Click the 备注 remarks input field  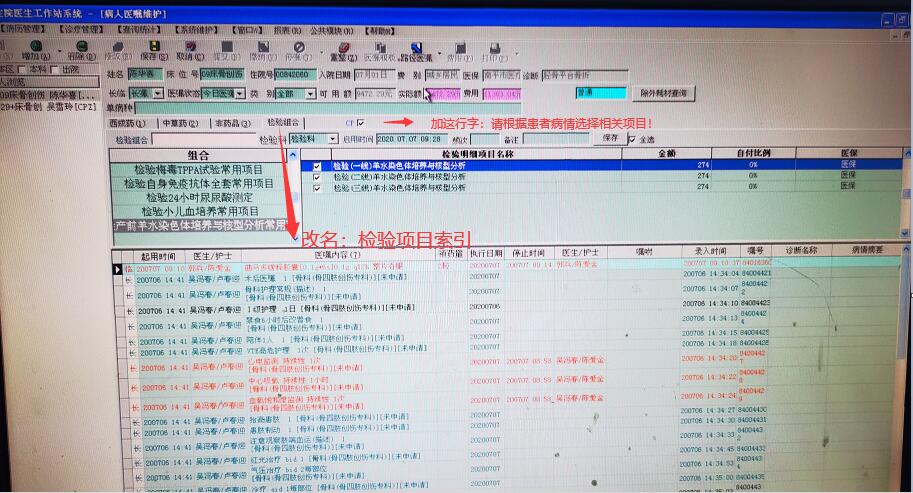(556, 139)
